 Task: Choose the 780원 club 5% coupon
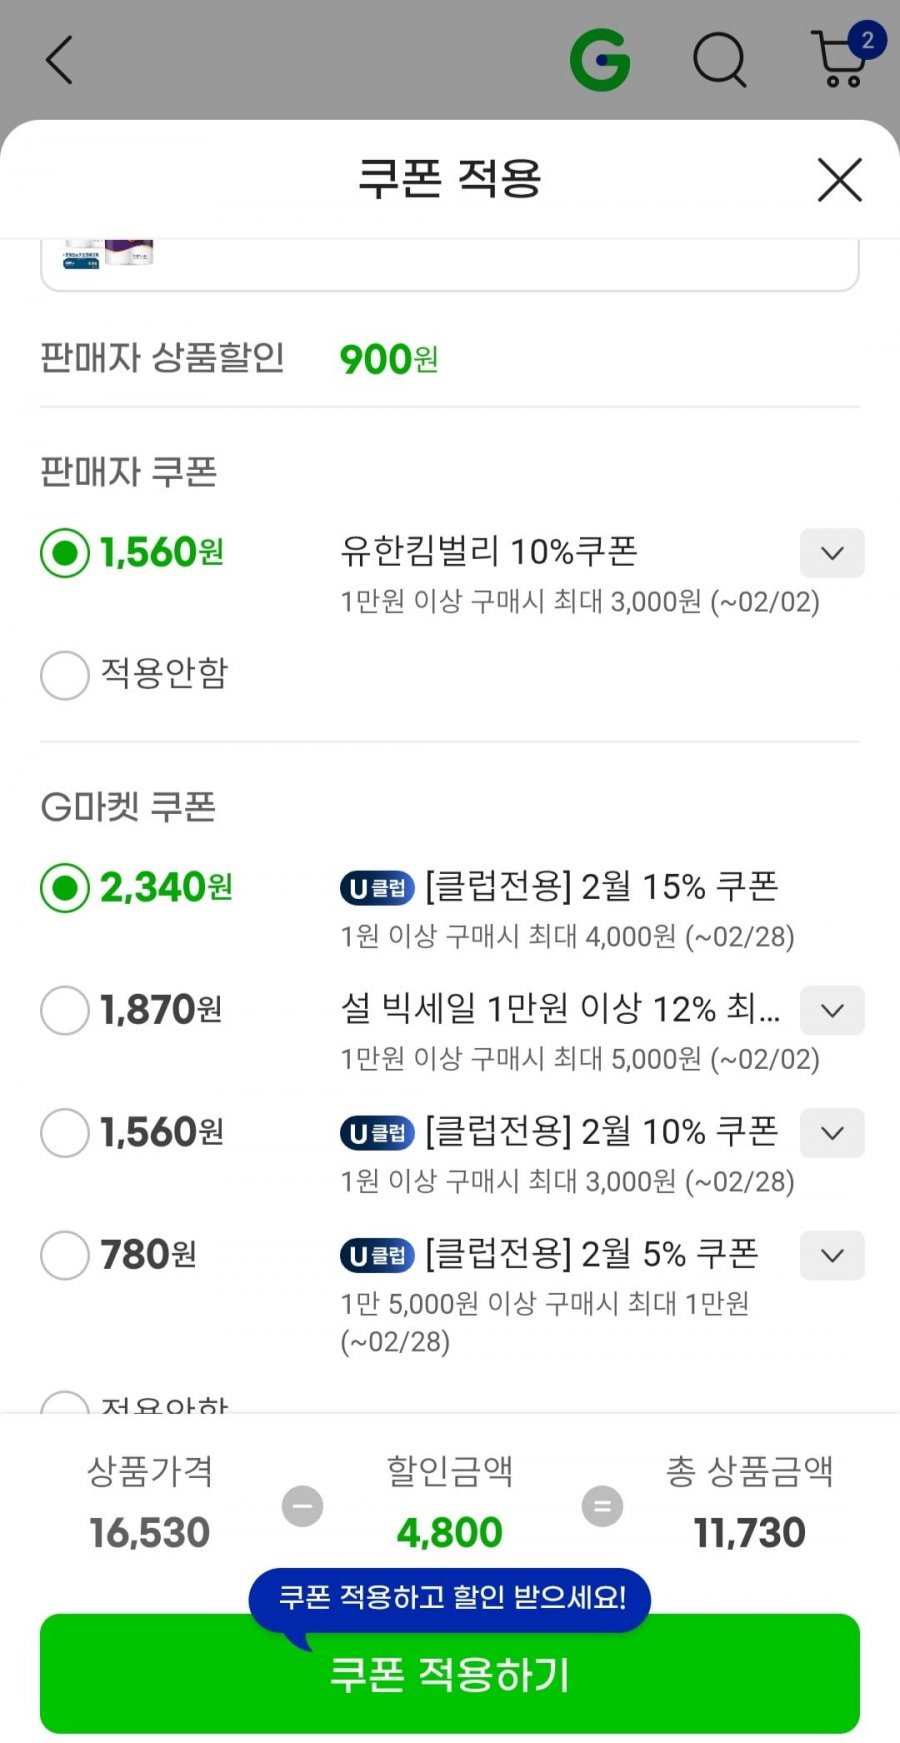65,1255
